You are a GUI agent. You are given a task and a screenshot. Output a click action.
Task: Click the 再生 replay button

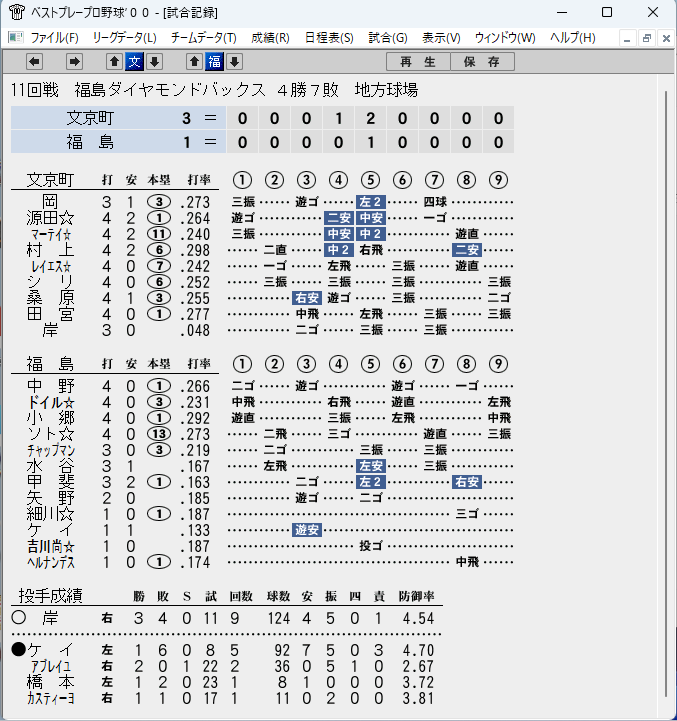coord(418,62)
